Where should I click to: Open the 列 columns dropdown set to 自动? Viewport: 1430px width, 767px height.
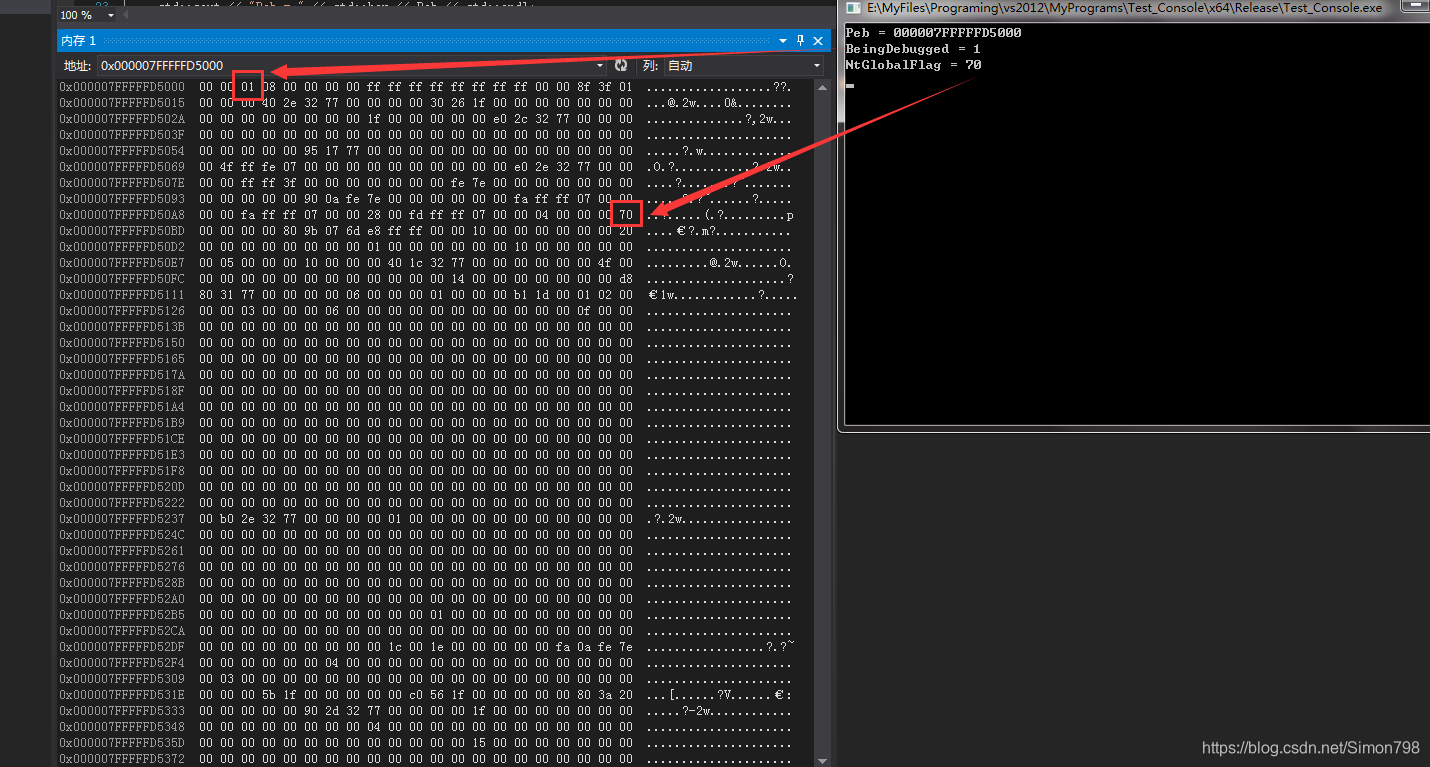(743, 65)
